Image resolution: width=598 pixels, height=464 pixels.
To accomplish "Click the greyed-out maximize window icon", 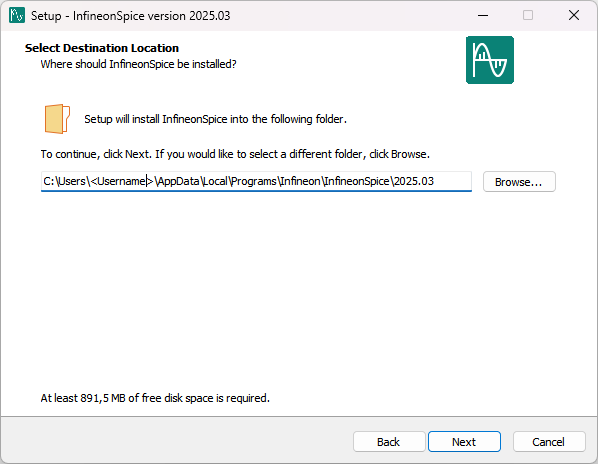I will pos(528,15).
